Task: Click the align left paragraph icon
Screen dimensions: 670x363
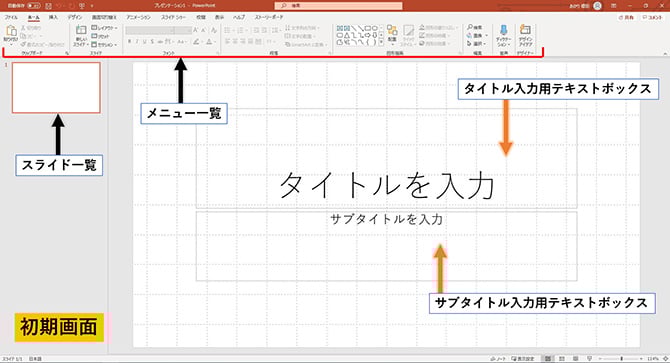Action: pyautogui.click(x=227, y=42)
